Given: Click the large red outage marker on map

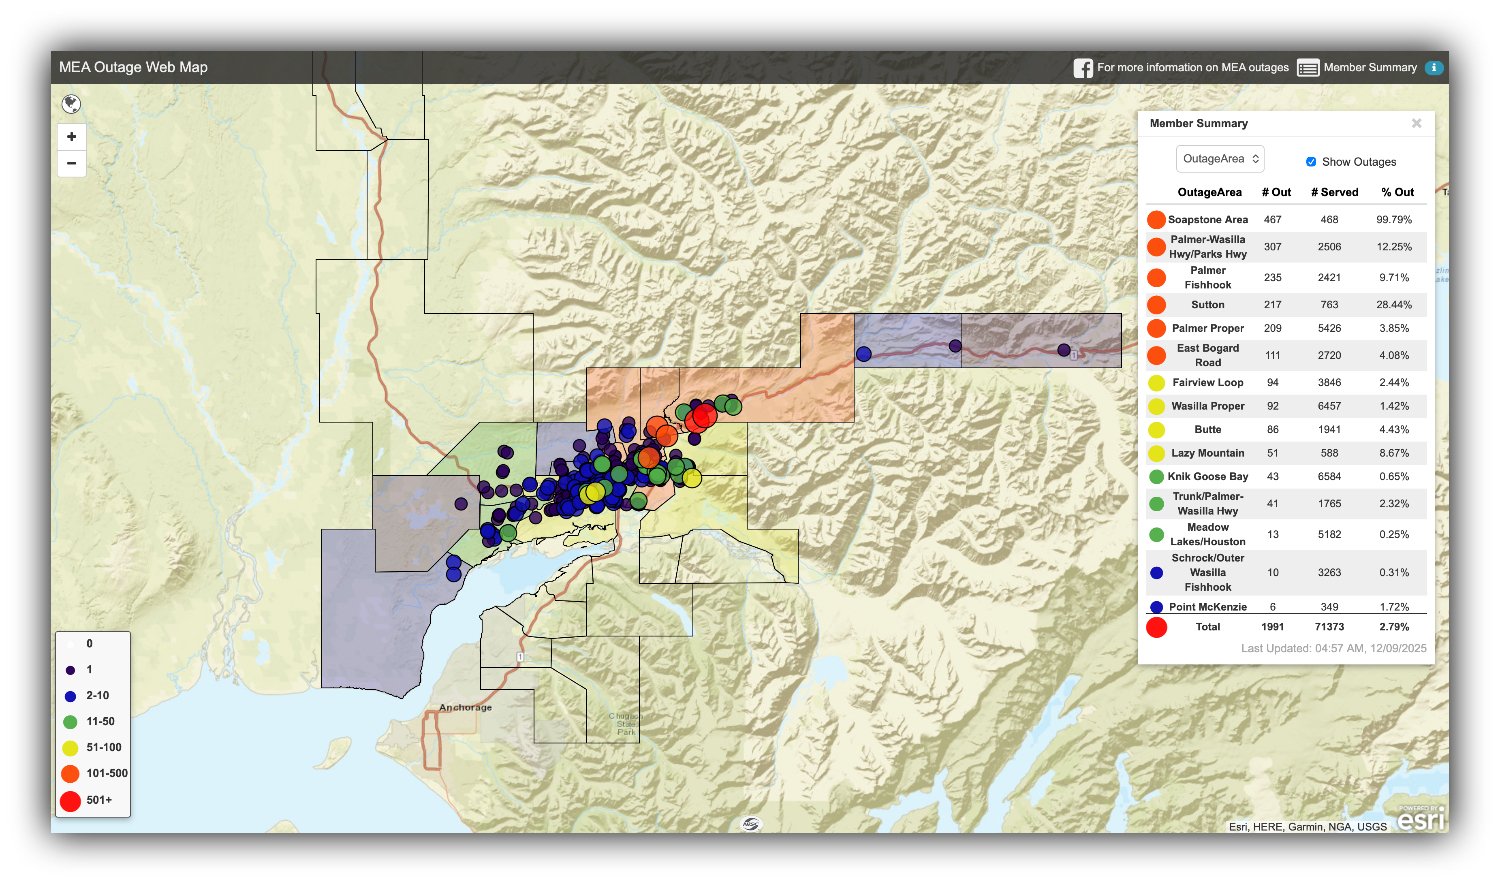Looking at the screenshot, I should click(703, 416).
